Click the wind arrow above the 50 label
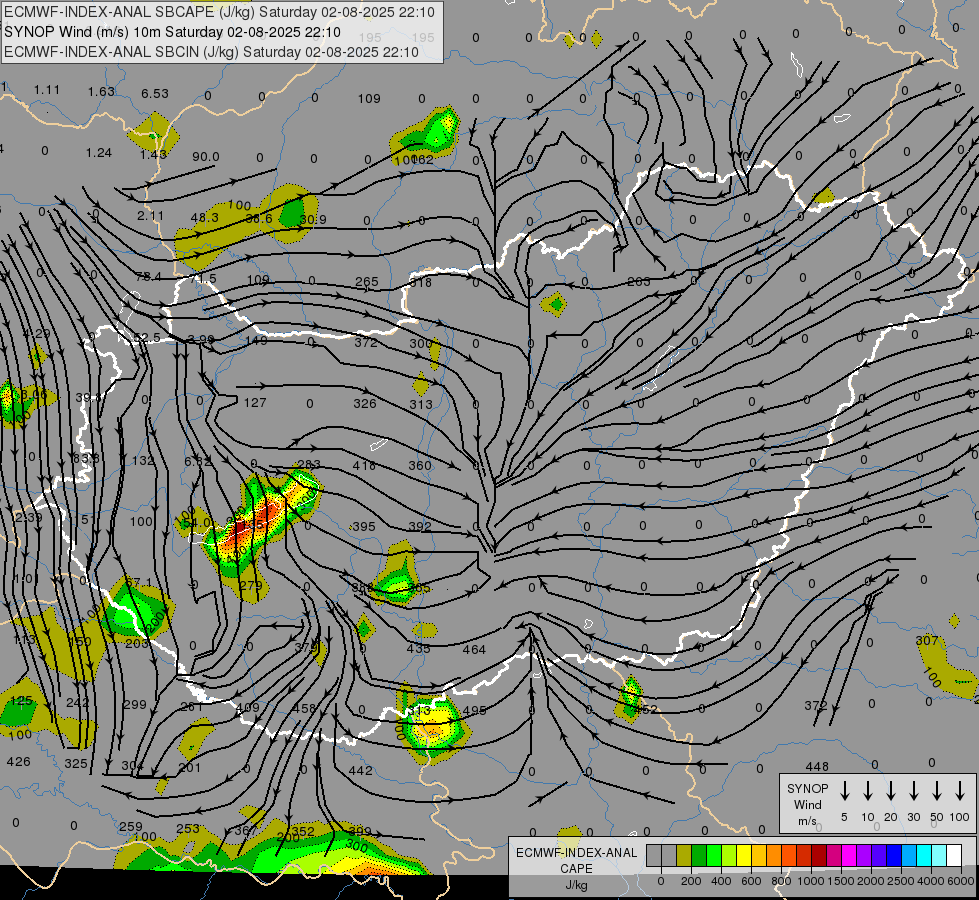The height and width of the screenshot is (900, 979). pos(937,790)
